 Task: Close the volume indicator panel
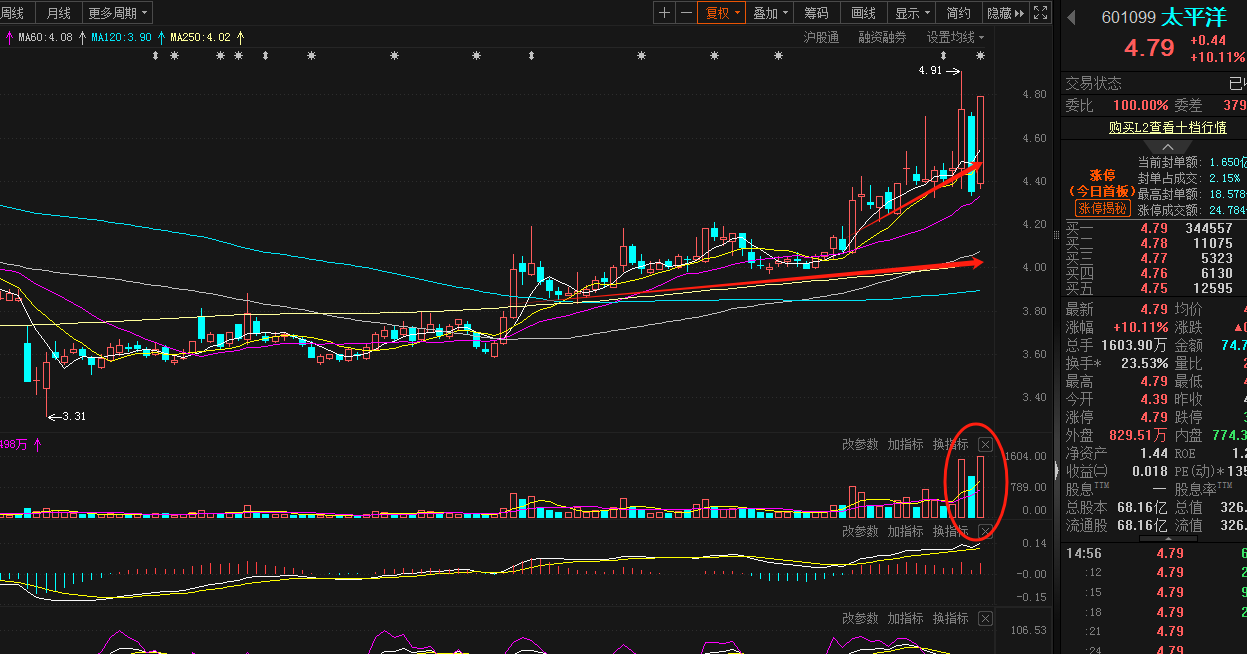coord(985,444)
